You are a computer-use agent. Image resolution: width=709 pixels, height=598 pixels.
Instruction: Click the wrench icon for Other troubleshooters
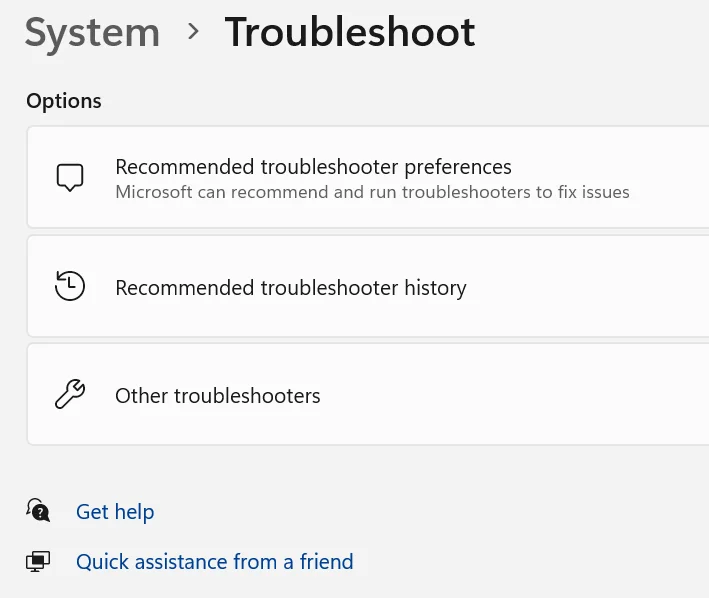[x=69, y=395]
